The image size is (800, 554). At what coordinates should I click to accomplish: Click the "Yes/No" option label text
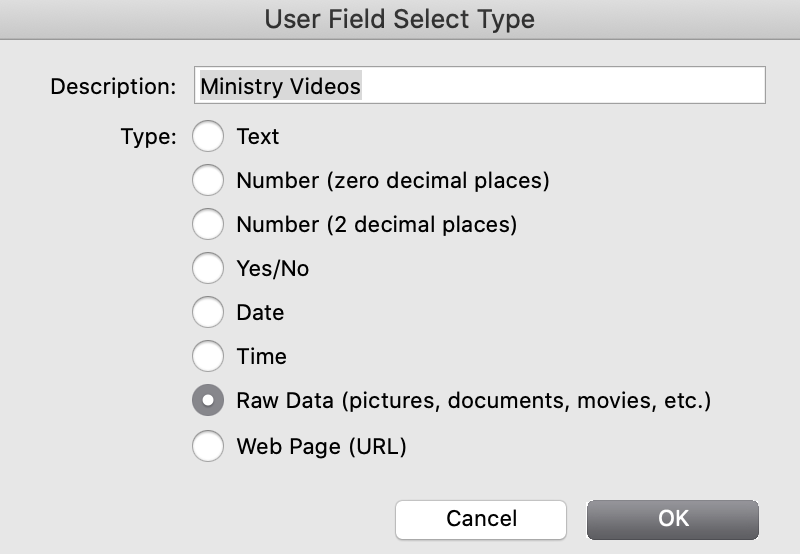point(272,269)
